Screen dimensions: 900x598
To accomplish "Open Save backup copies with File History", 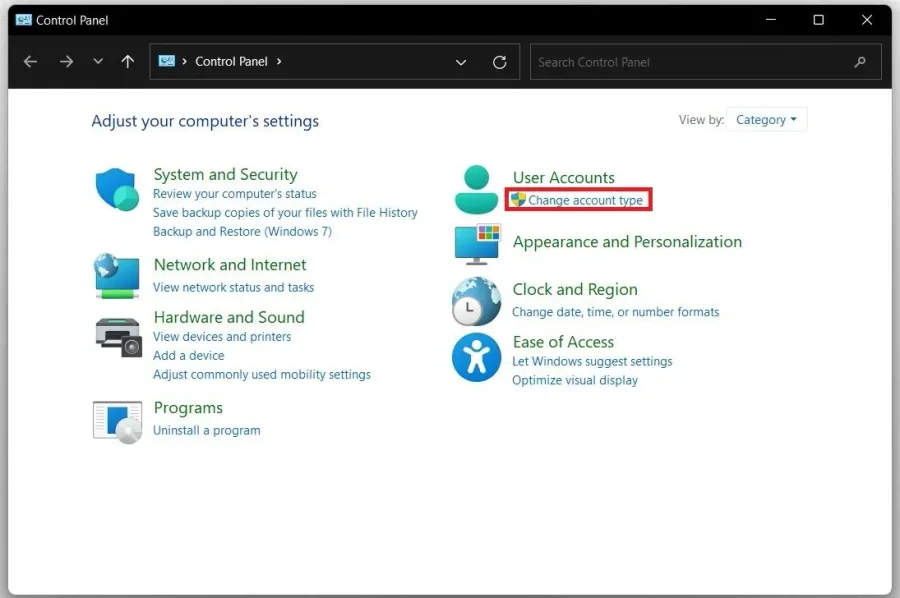I will [285, 212].
